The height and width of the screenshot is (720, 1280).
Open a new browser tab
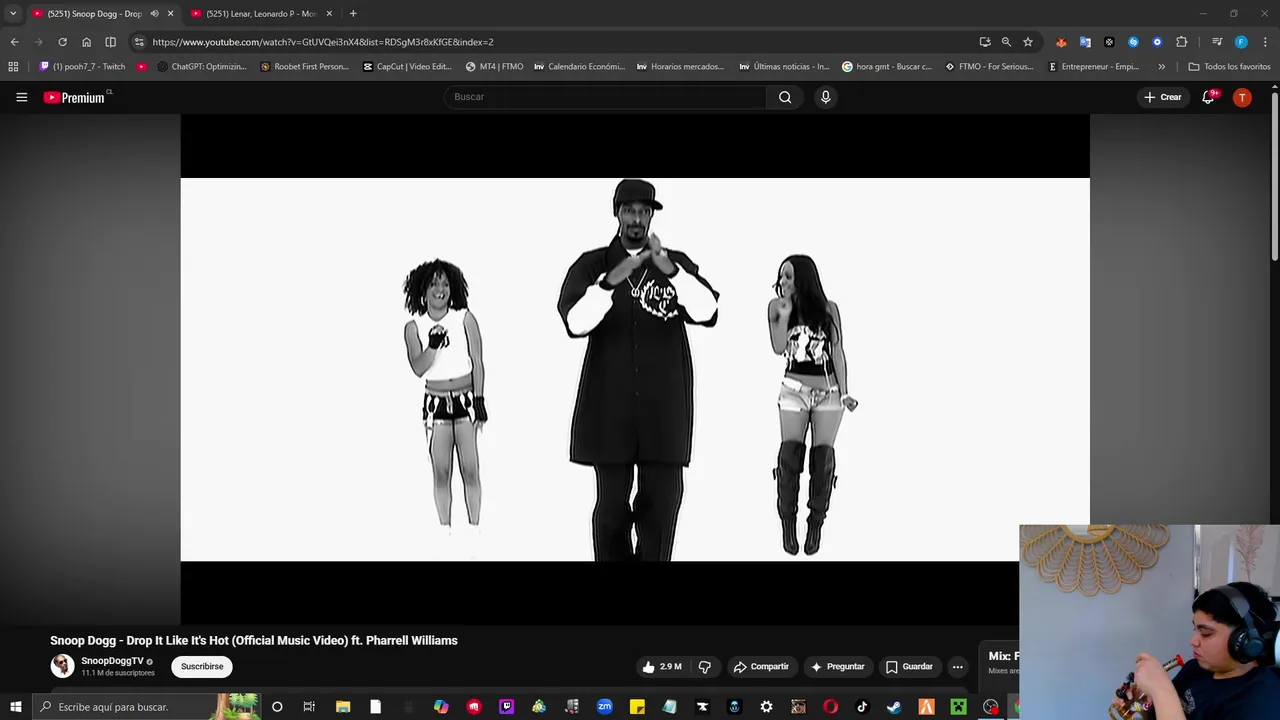pos(353,14)
